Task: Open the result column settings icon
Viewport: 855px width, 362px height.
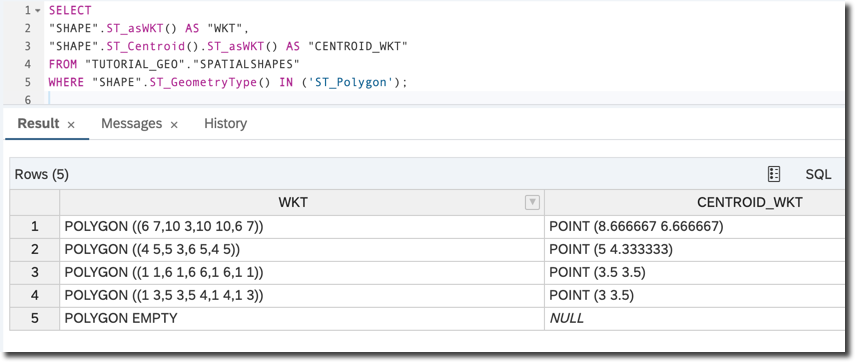Action: coord(773,174)
